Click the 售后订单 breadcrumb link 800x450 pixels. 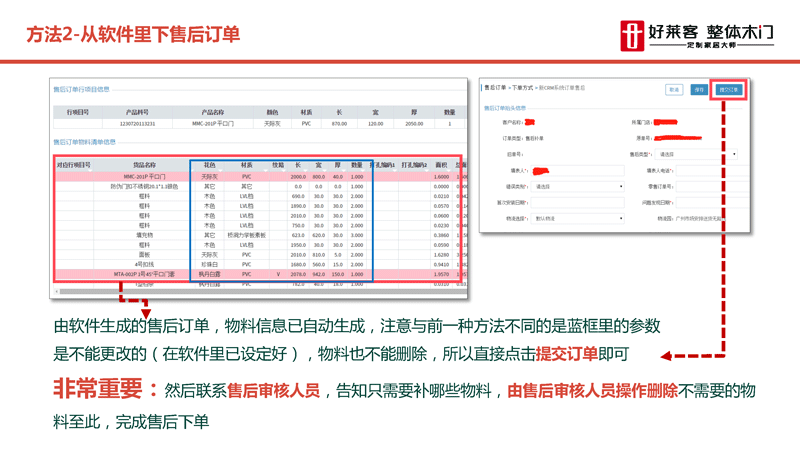click(x=495, y=88)
